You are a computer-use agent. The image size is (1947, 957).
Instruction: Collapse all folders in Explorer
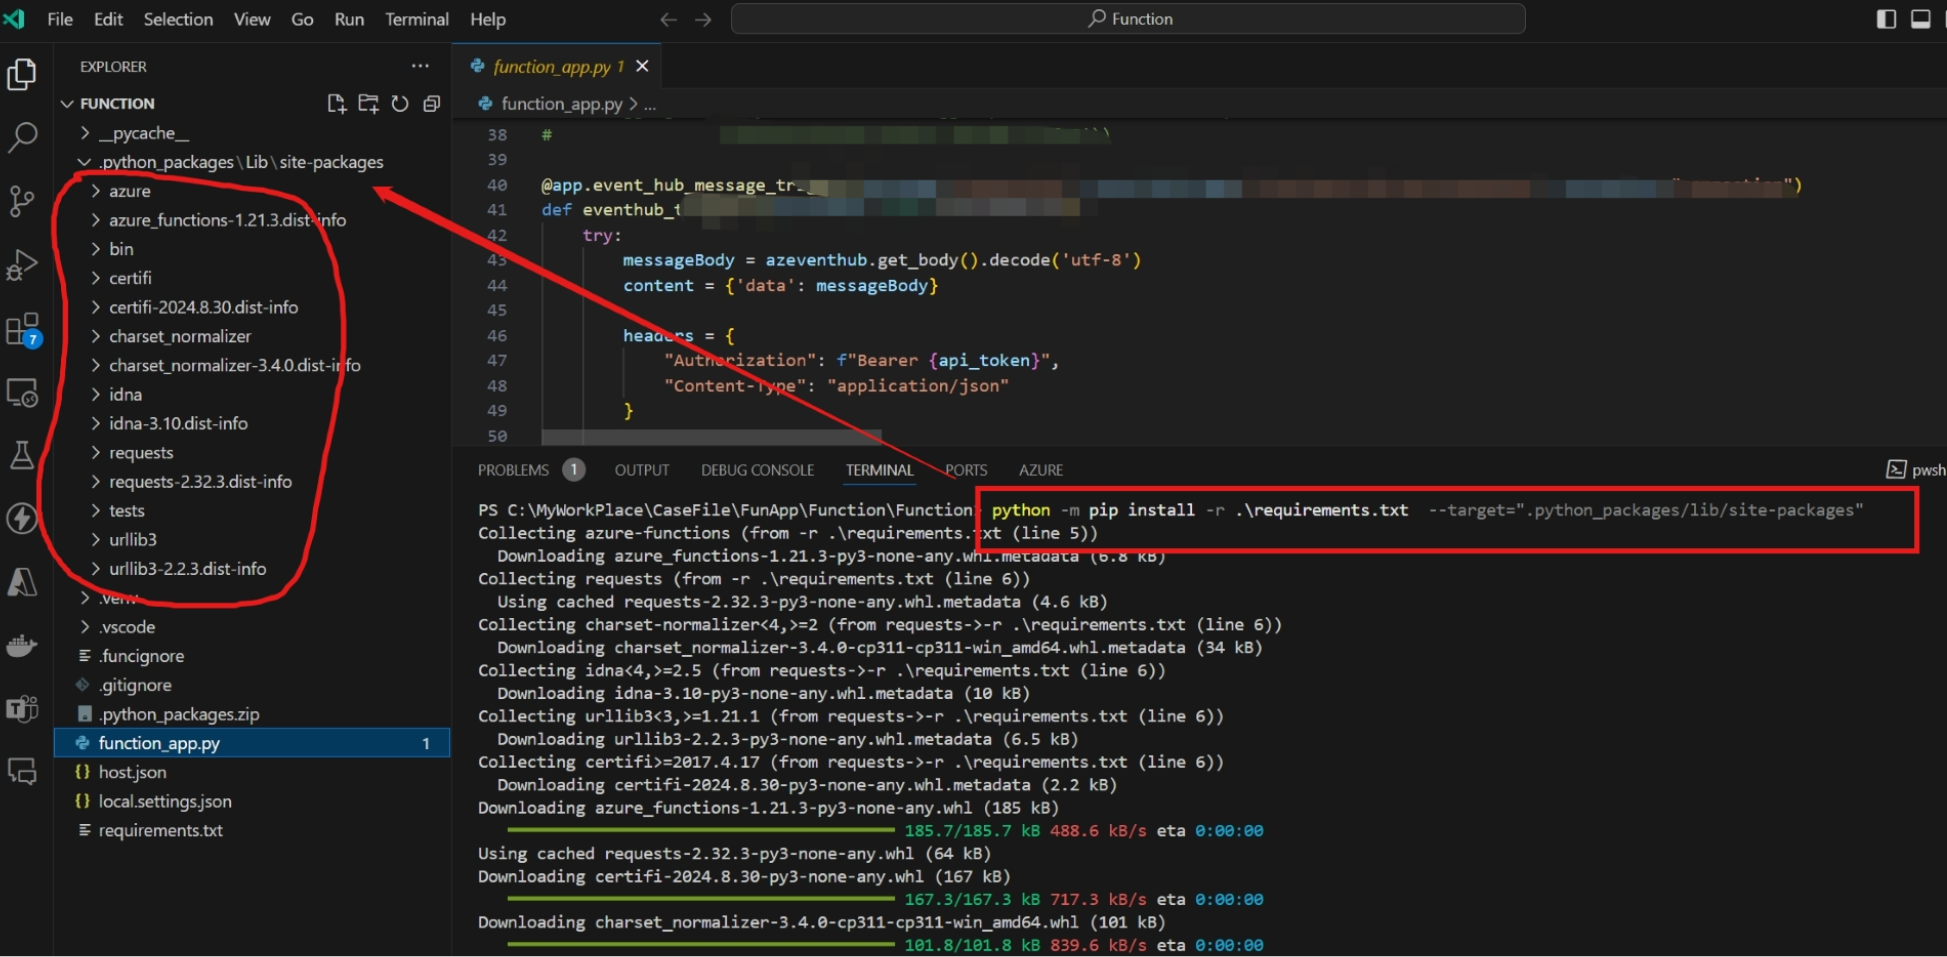tap(431, 103)
